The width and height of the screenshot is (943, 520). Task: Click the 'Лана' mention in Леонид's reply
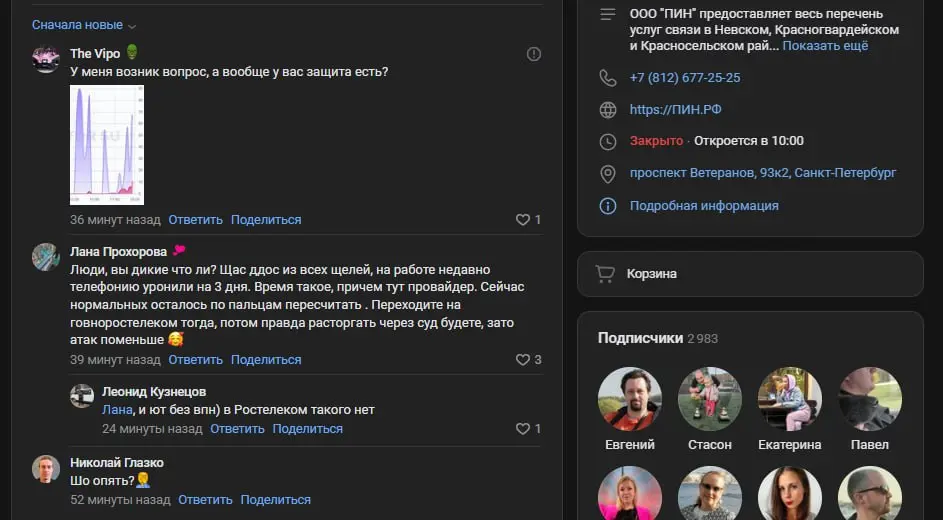(x=117, y=410)
